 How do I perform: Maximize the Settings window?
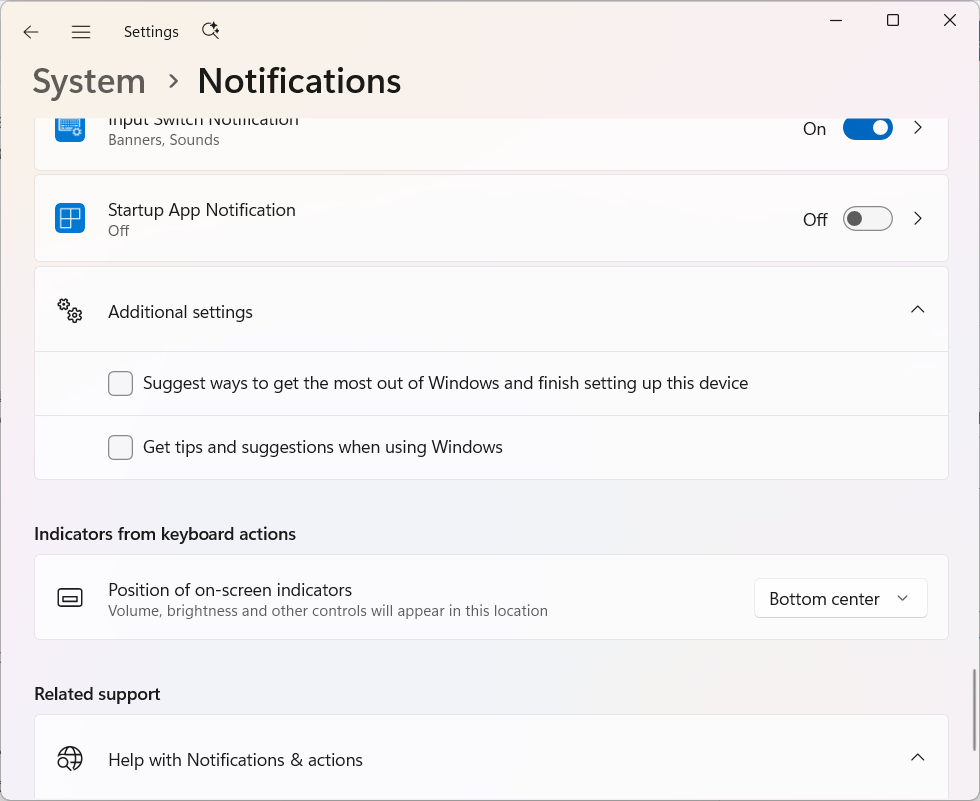click(893, 21)
